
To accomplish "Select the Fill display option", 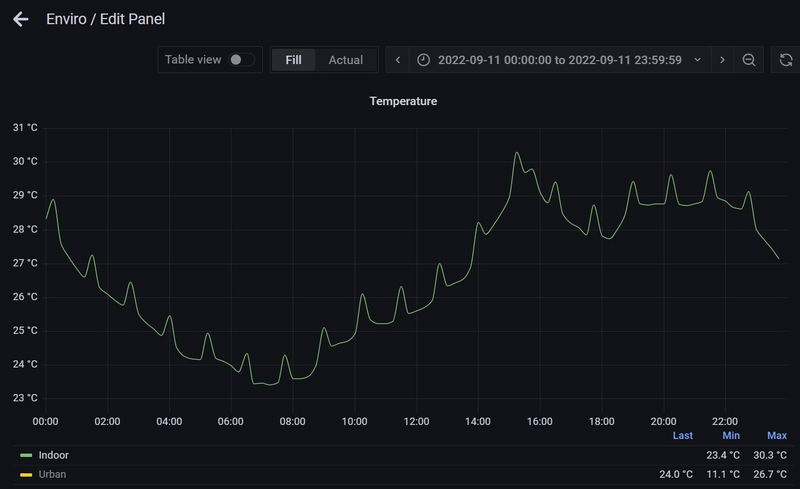I will (293, 60).
